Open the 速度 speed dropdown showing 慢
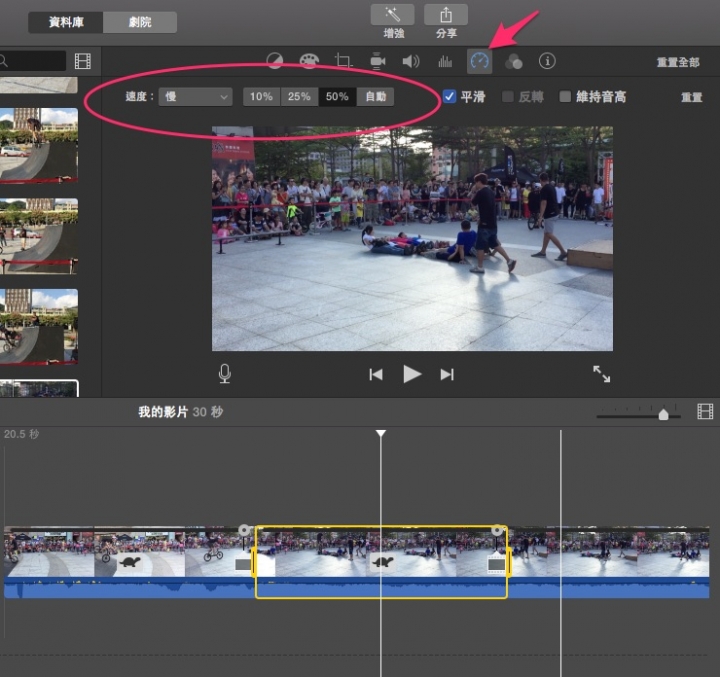 [x=196, y=97]
